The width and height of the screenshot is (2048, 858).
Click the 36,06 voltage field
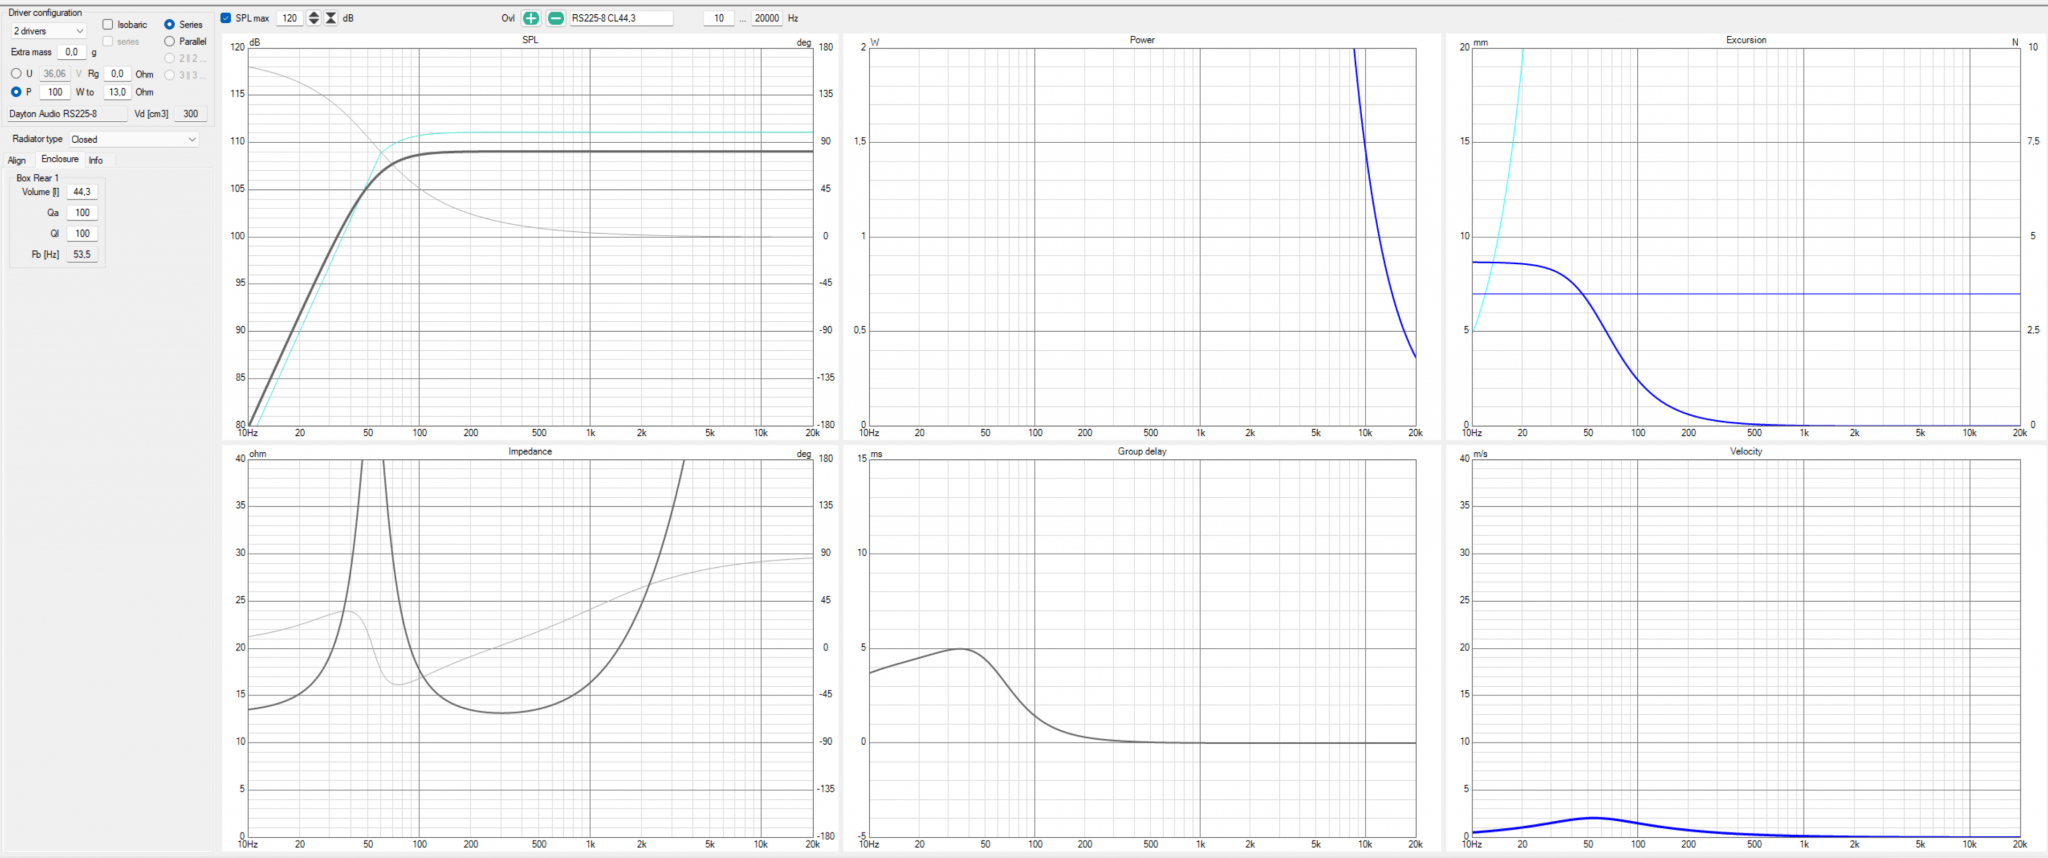(x=55, y=73)
